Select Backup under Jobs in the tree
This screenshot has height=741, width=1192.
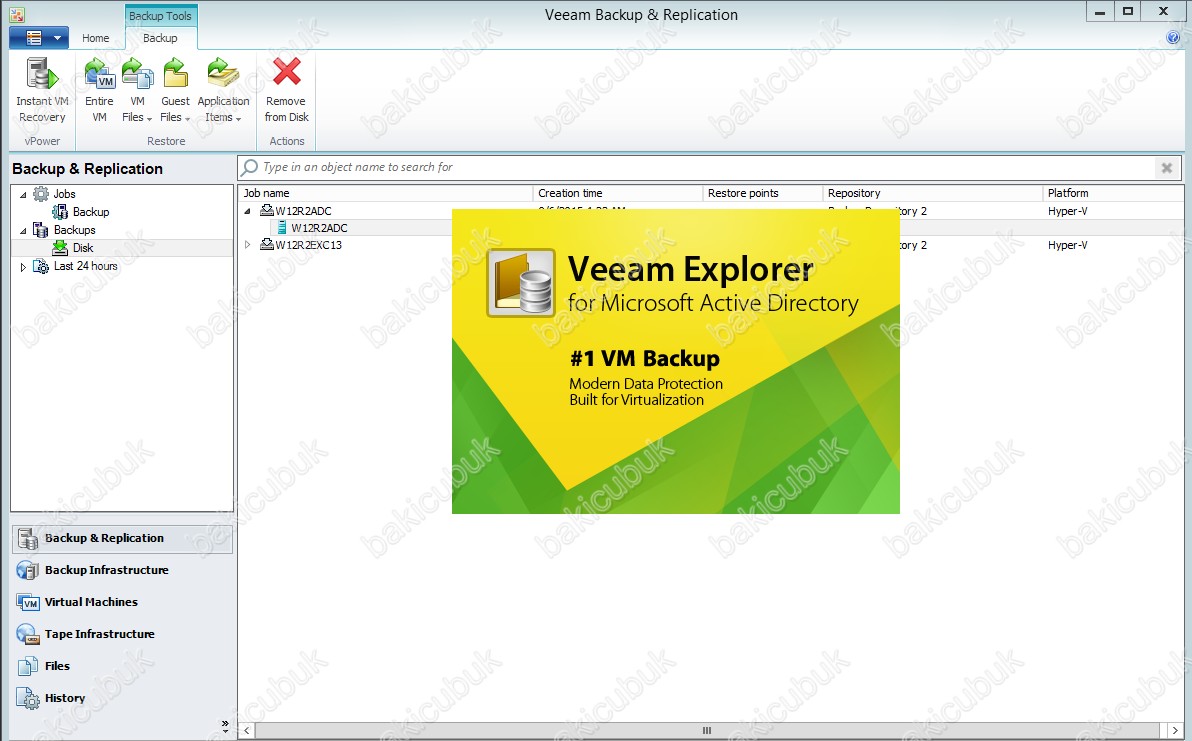91,212
